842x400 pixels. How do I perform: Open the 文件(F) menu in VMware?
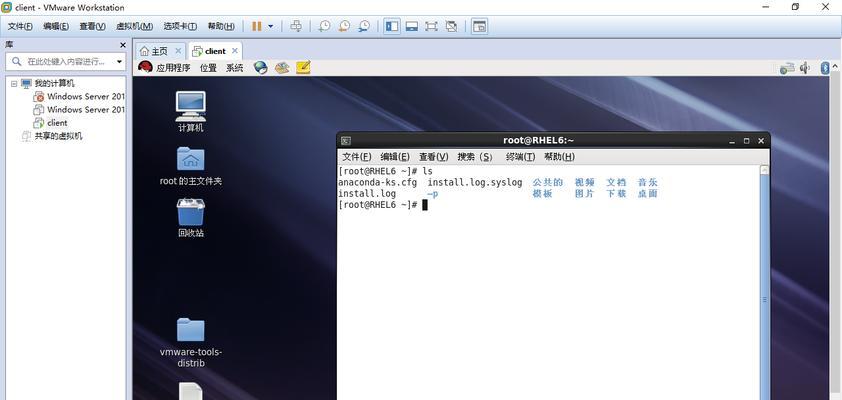[x=20, y=26]
